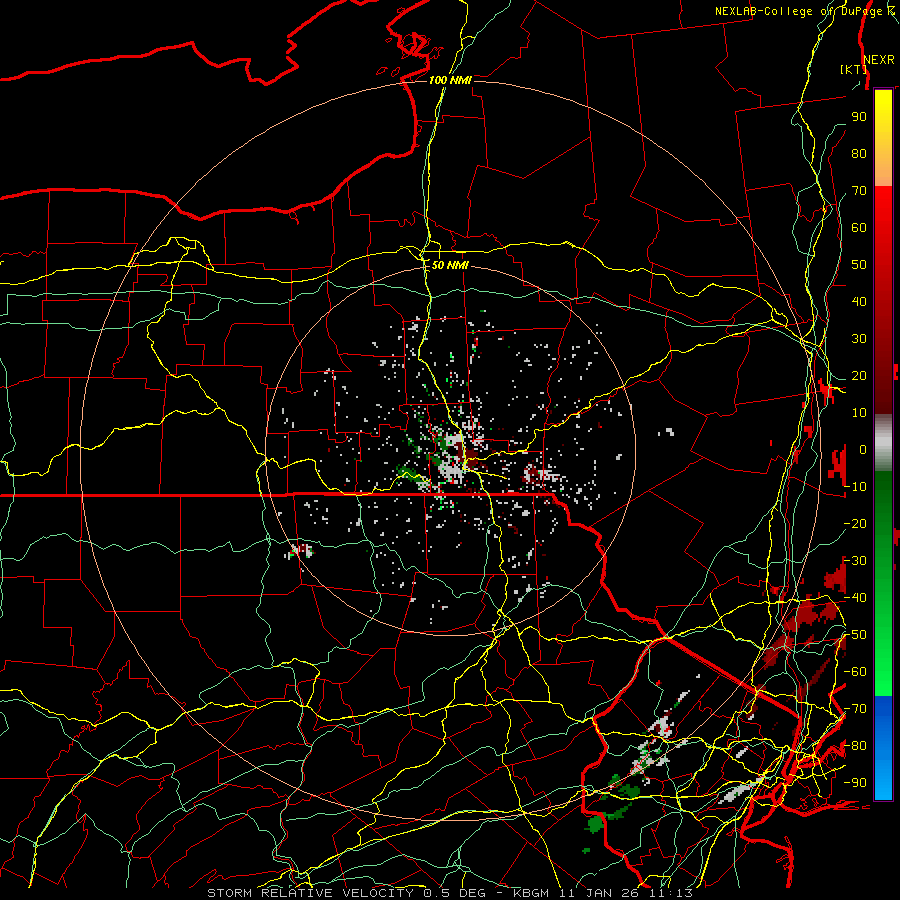The height and width of the screenshot is (900, 900).
Task: Click the positive 50 value on the velocity scale
Action: click(x=859, y=265)
